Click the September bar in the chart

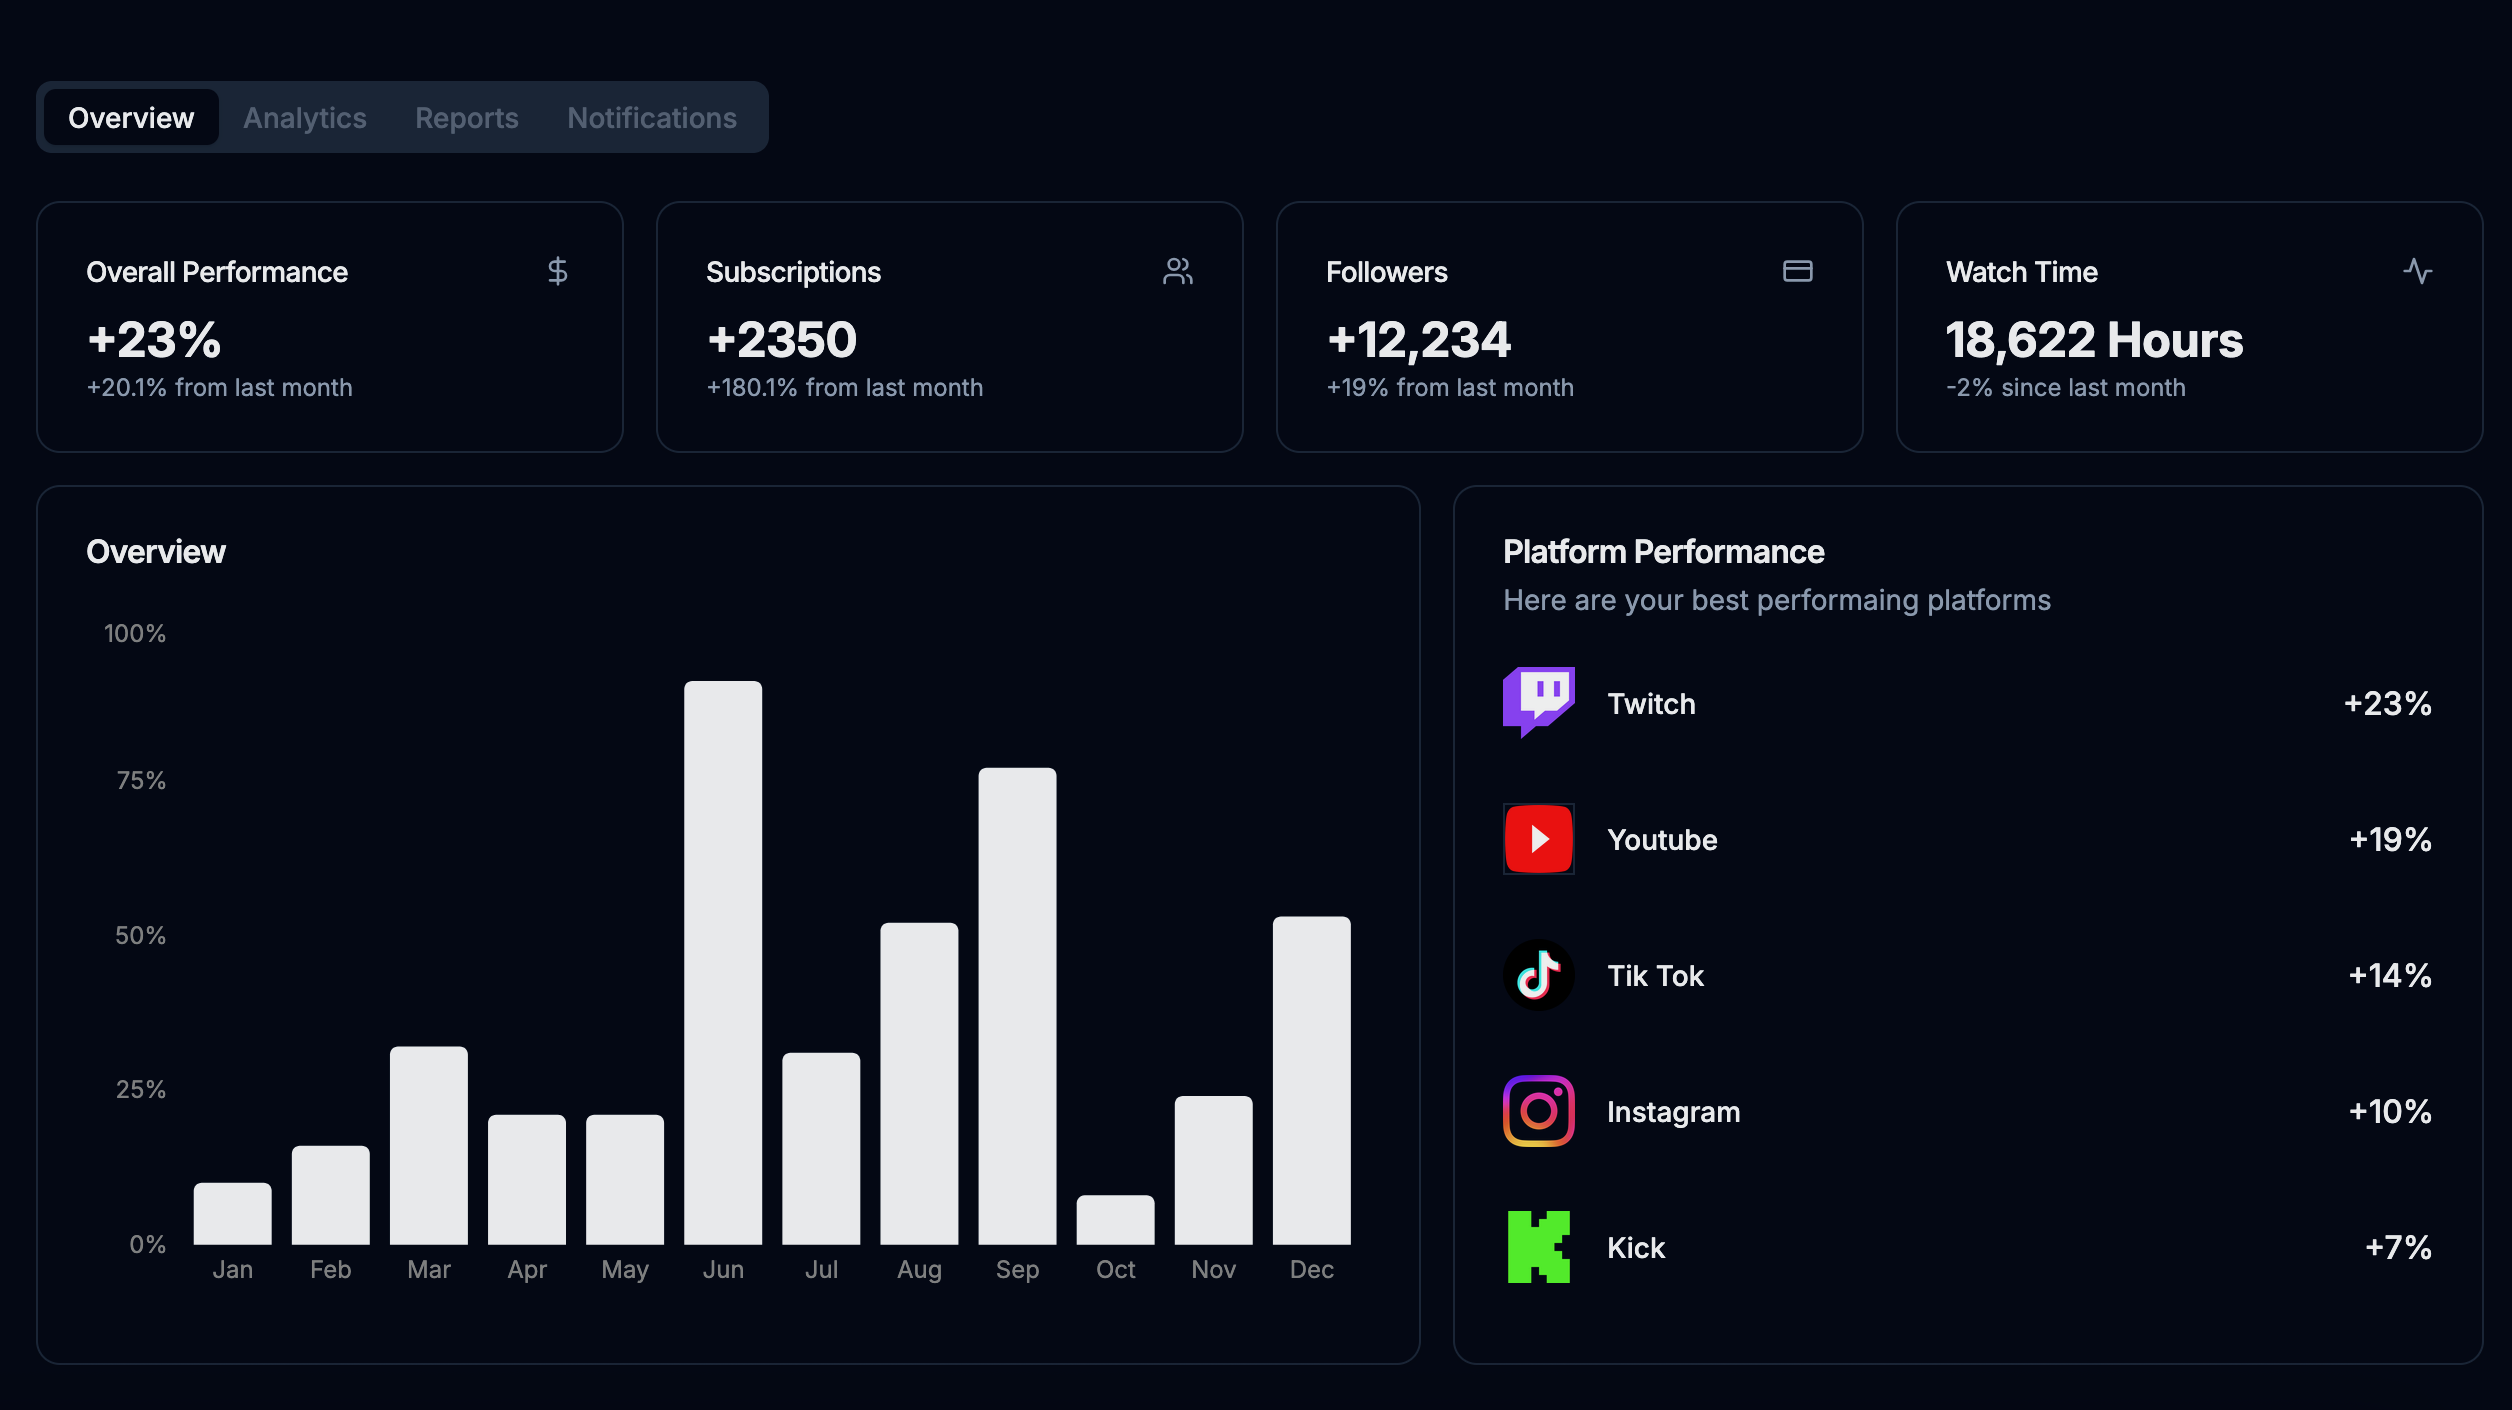tap(1017, 1005)
